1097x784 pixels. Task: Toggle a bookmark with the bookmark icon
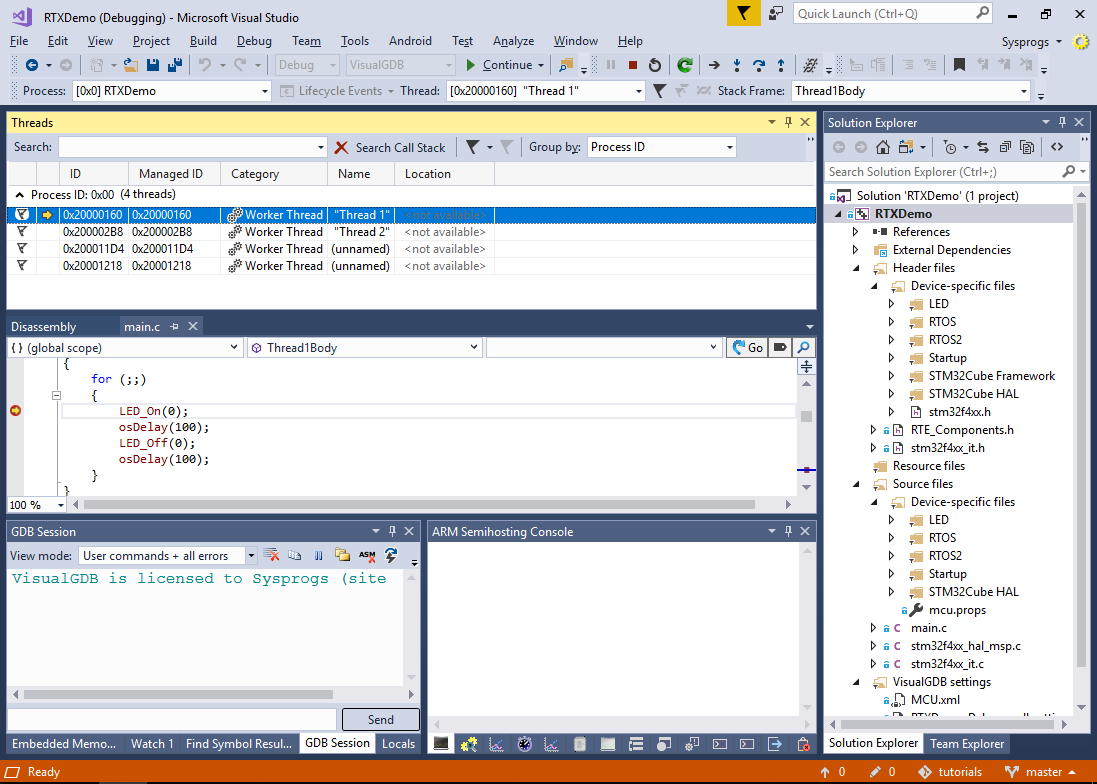click(x=959, y=65)
